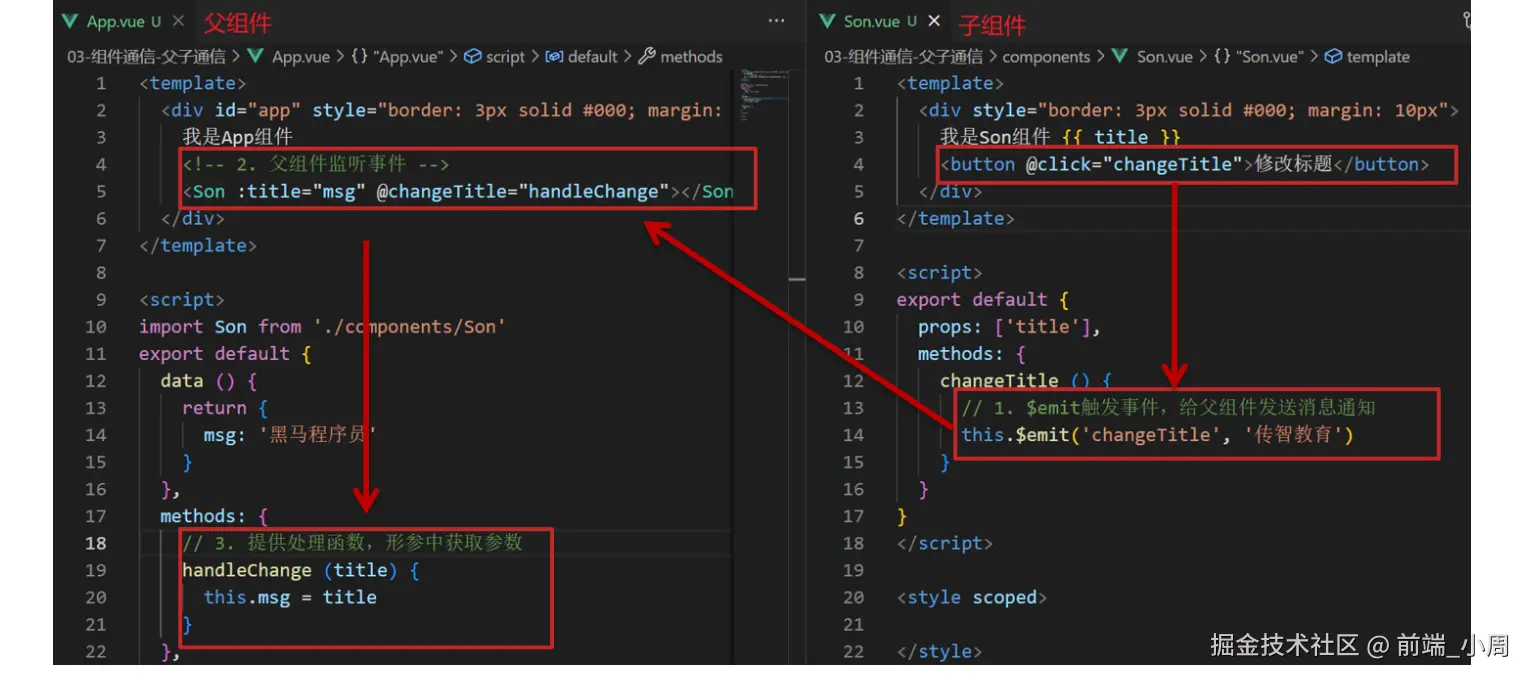Select line number 1 in App.vue gutter
Image resolution: width=1531 pixels, height=680 pixels.
(x=101, y=84)
